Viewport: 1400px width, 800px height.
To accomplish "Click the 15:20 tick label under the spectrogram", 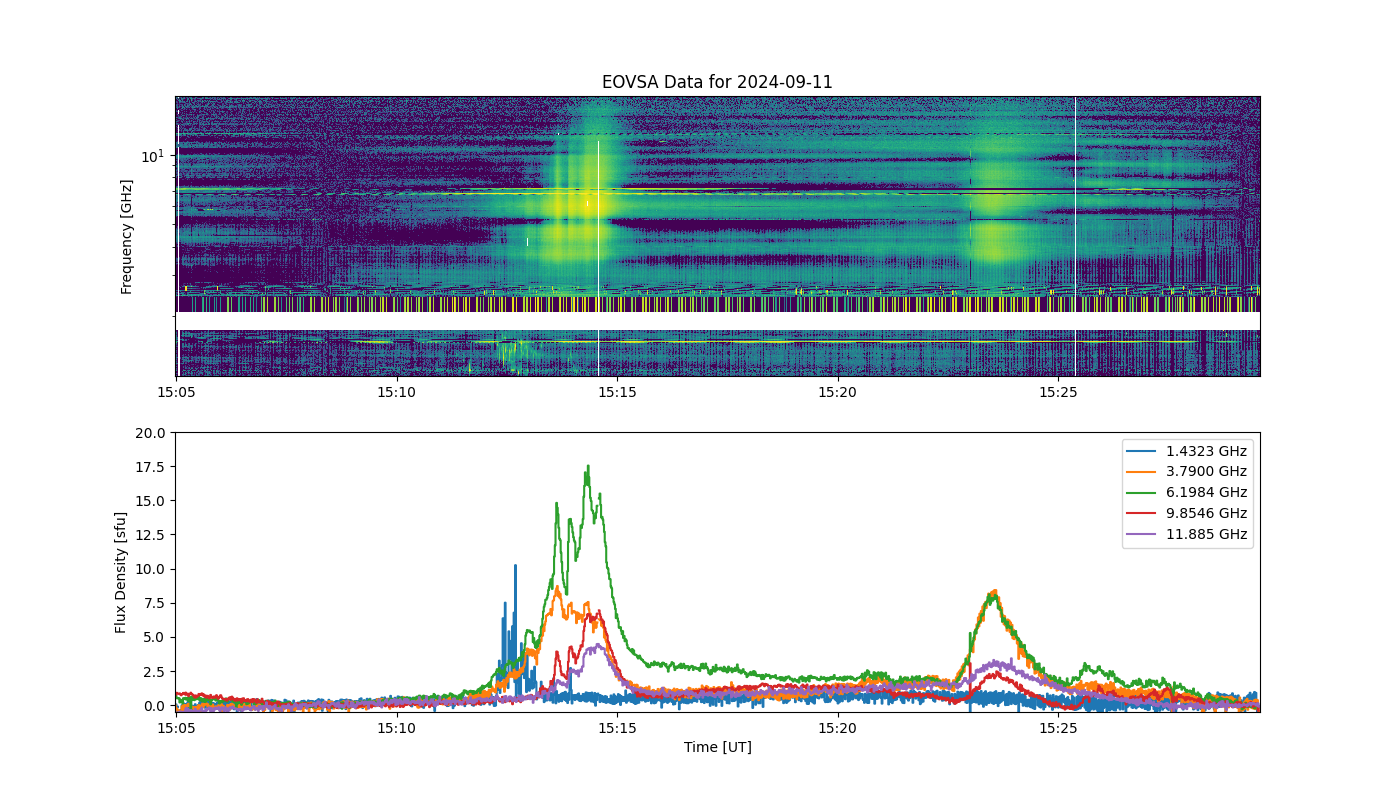I will (x=838, y=392).
